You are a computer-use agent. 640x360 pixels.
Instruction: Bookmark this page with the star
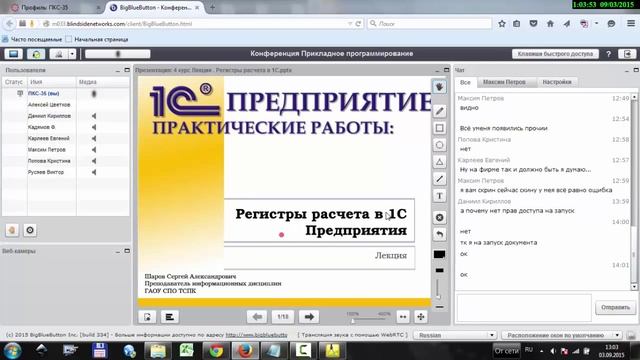click(x=502, y=24)
